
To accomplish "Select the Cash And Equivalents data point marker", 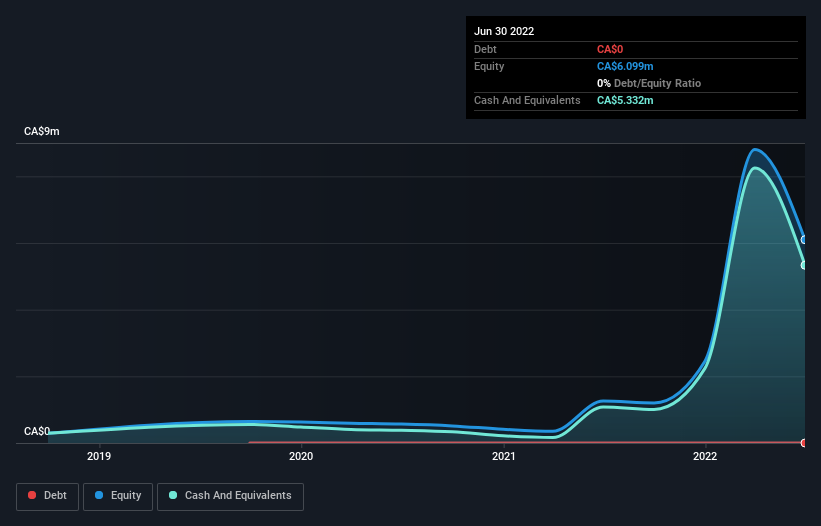I will point(804,265).
